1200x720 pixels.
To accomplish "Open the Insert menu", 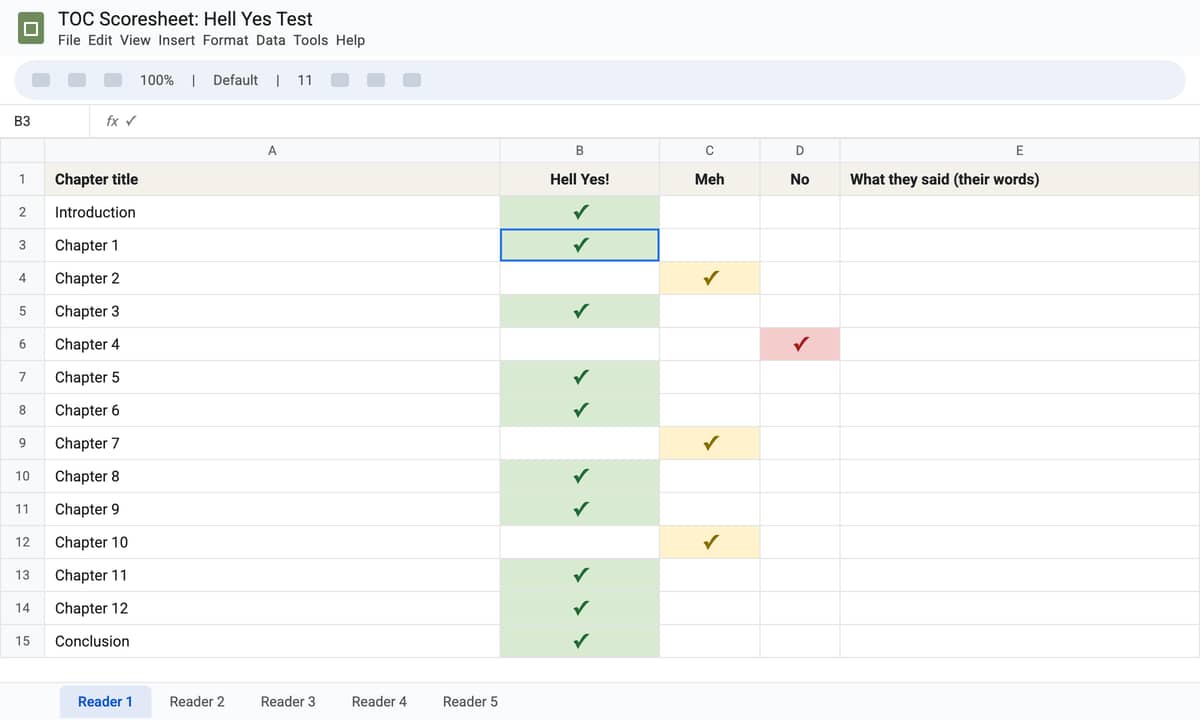I will click(x=177, y=40).
